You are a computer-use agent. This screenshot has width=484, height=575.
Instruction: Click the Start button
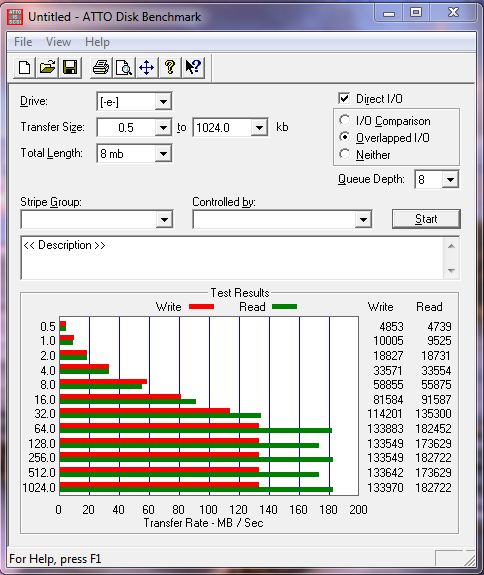426,219
